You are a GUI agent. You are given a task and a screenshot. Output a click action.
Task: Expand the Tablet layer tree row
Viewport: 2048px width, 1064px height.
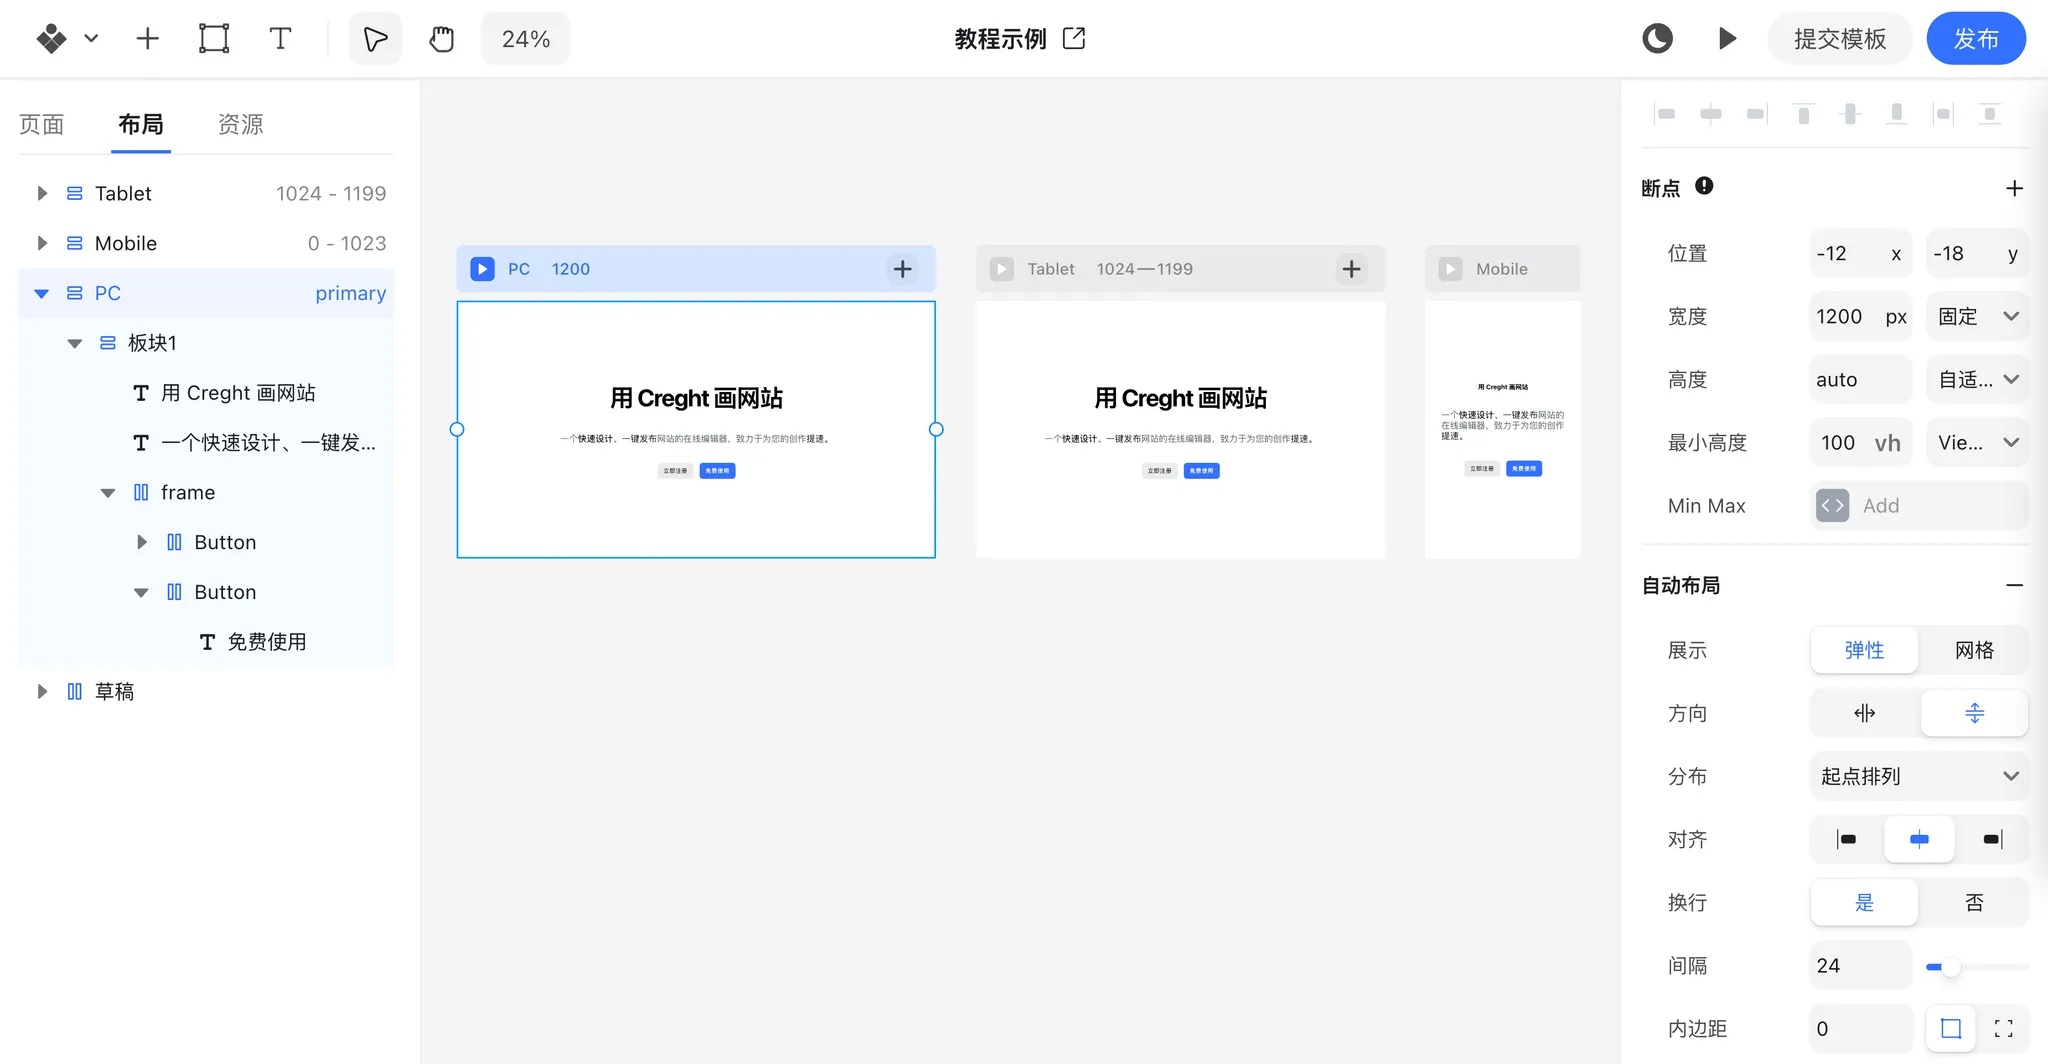[x=42, y=193]
